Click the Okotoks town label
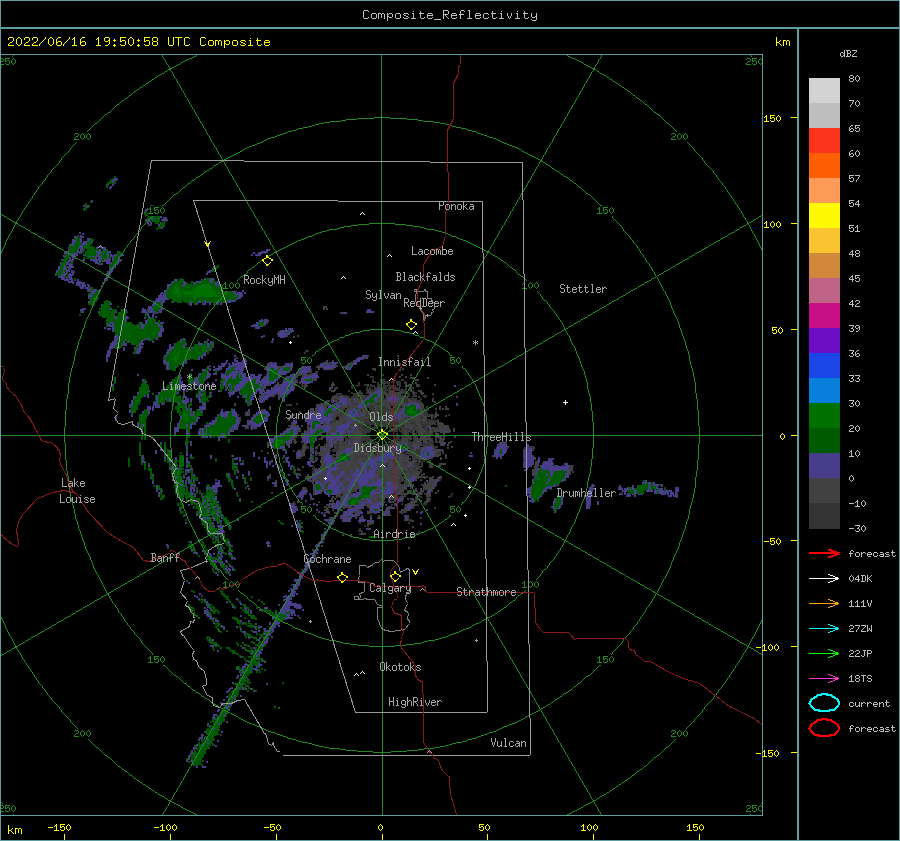The width and height of the screenshot is (900, 841). (x=400, y=667)
